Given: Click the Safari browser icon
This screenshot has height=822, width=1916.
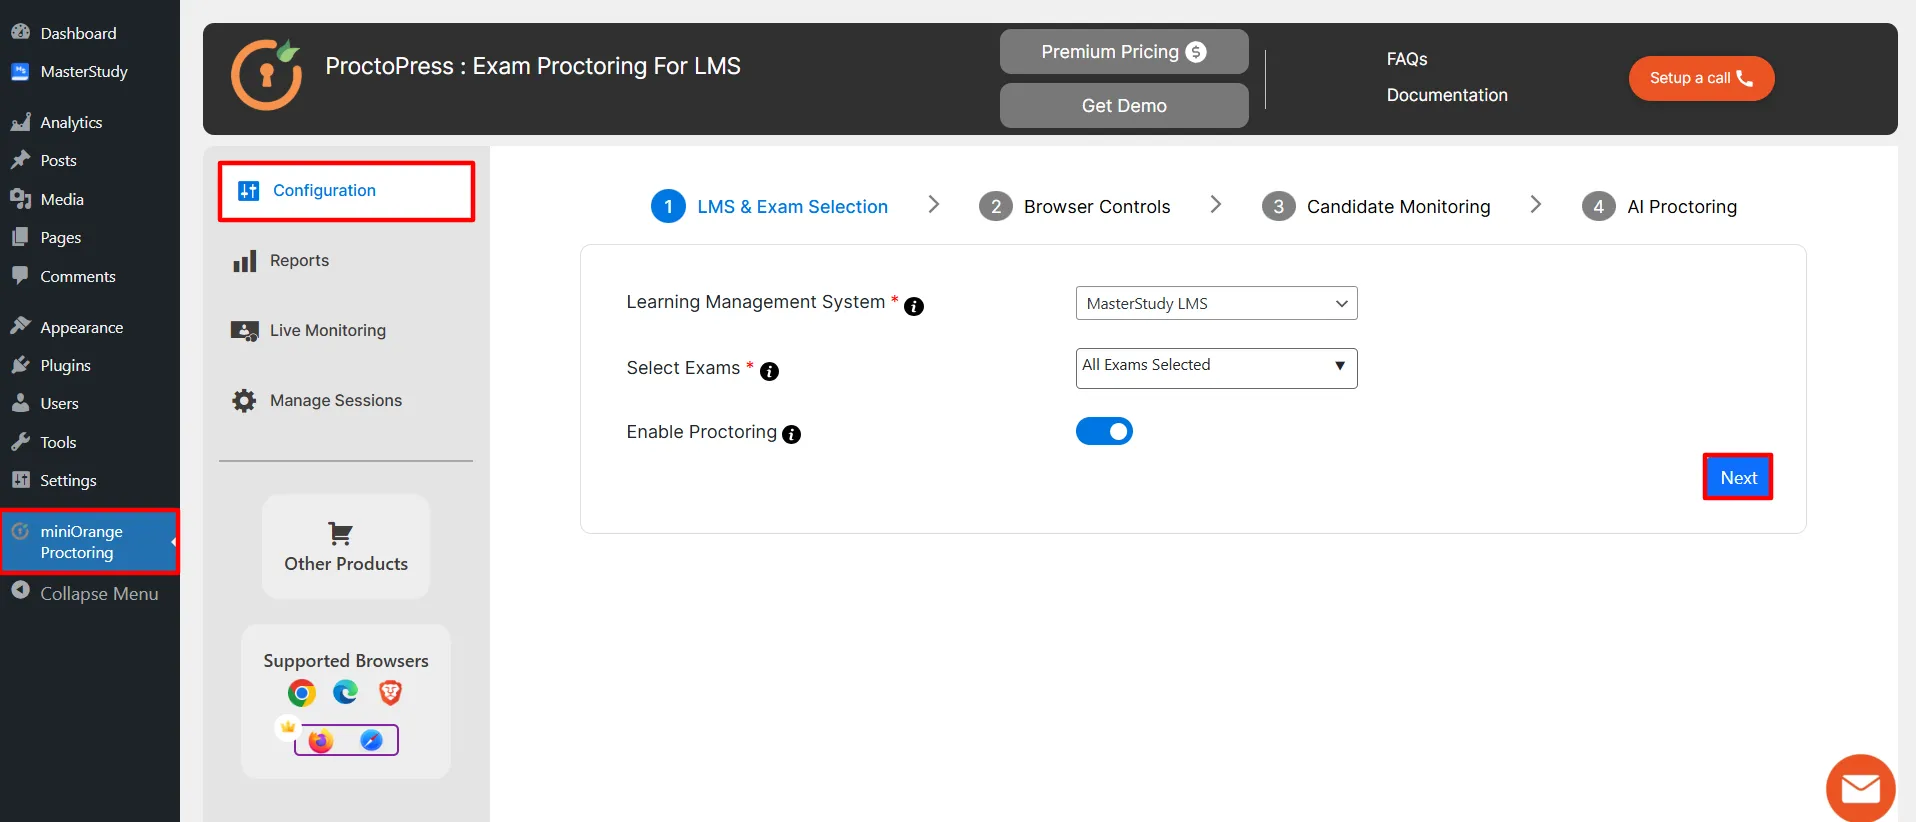Looking at the screenshot, I should pyautogui.click(x=371, y=740).
